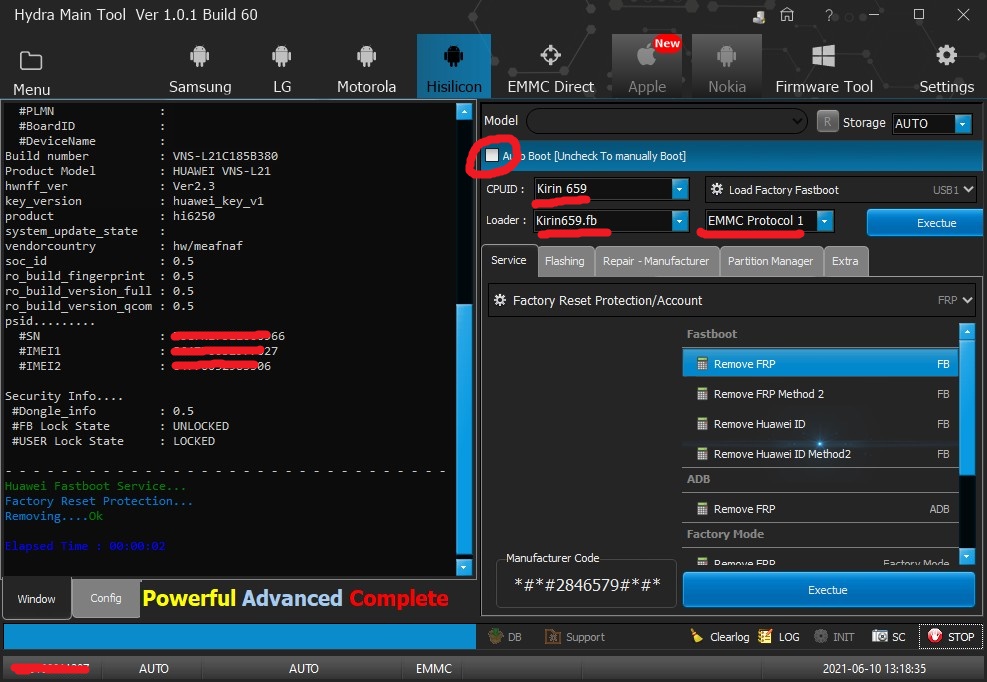This screenshot has height=682, width=987.
Task: Click the INIT icon in bottom bar
Action: [x=821, y=636]
